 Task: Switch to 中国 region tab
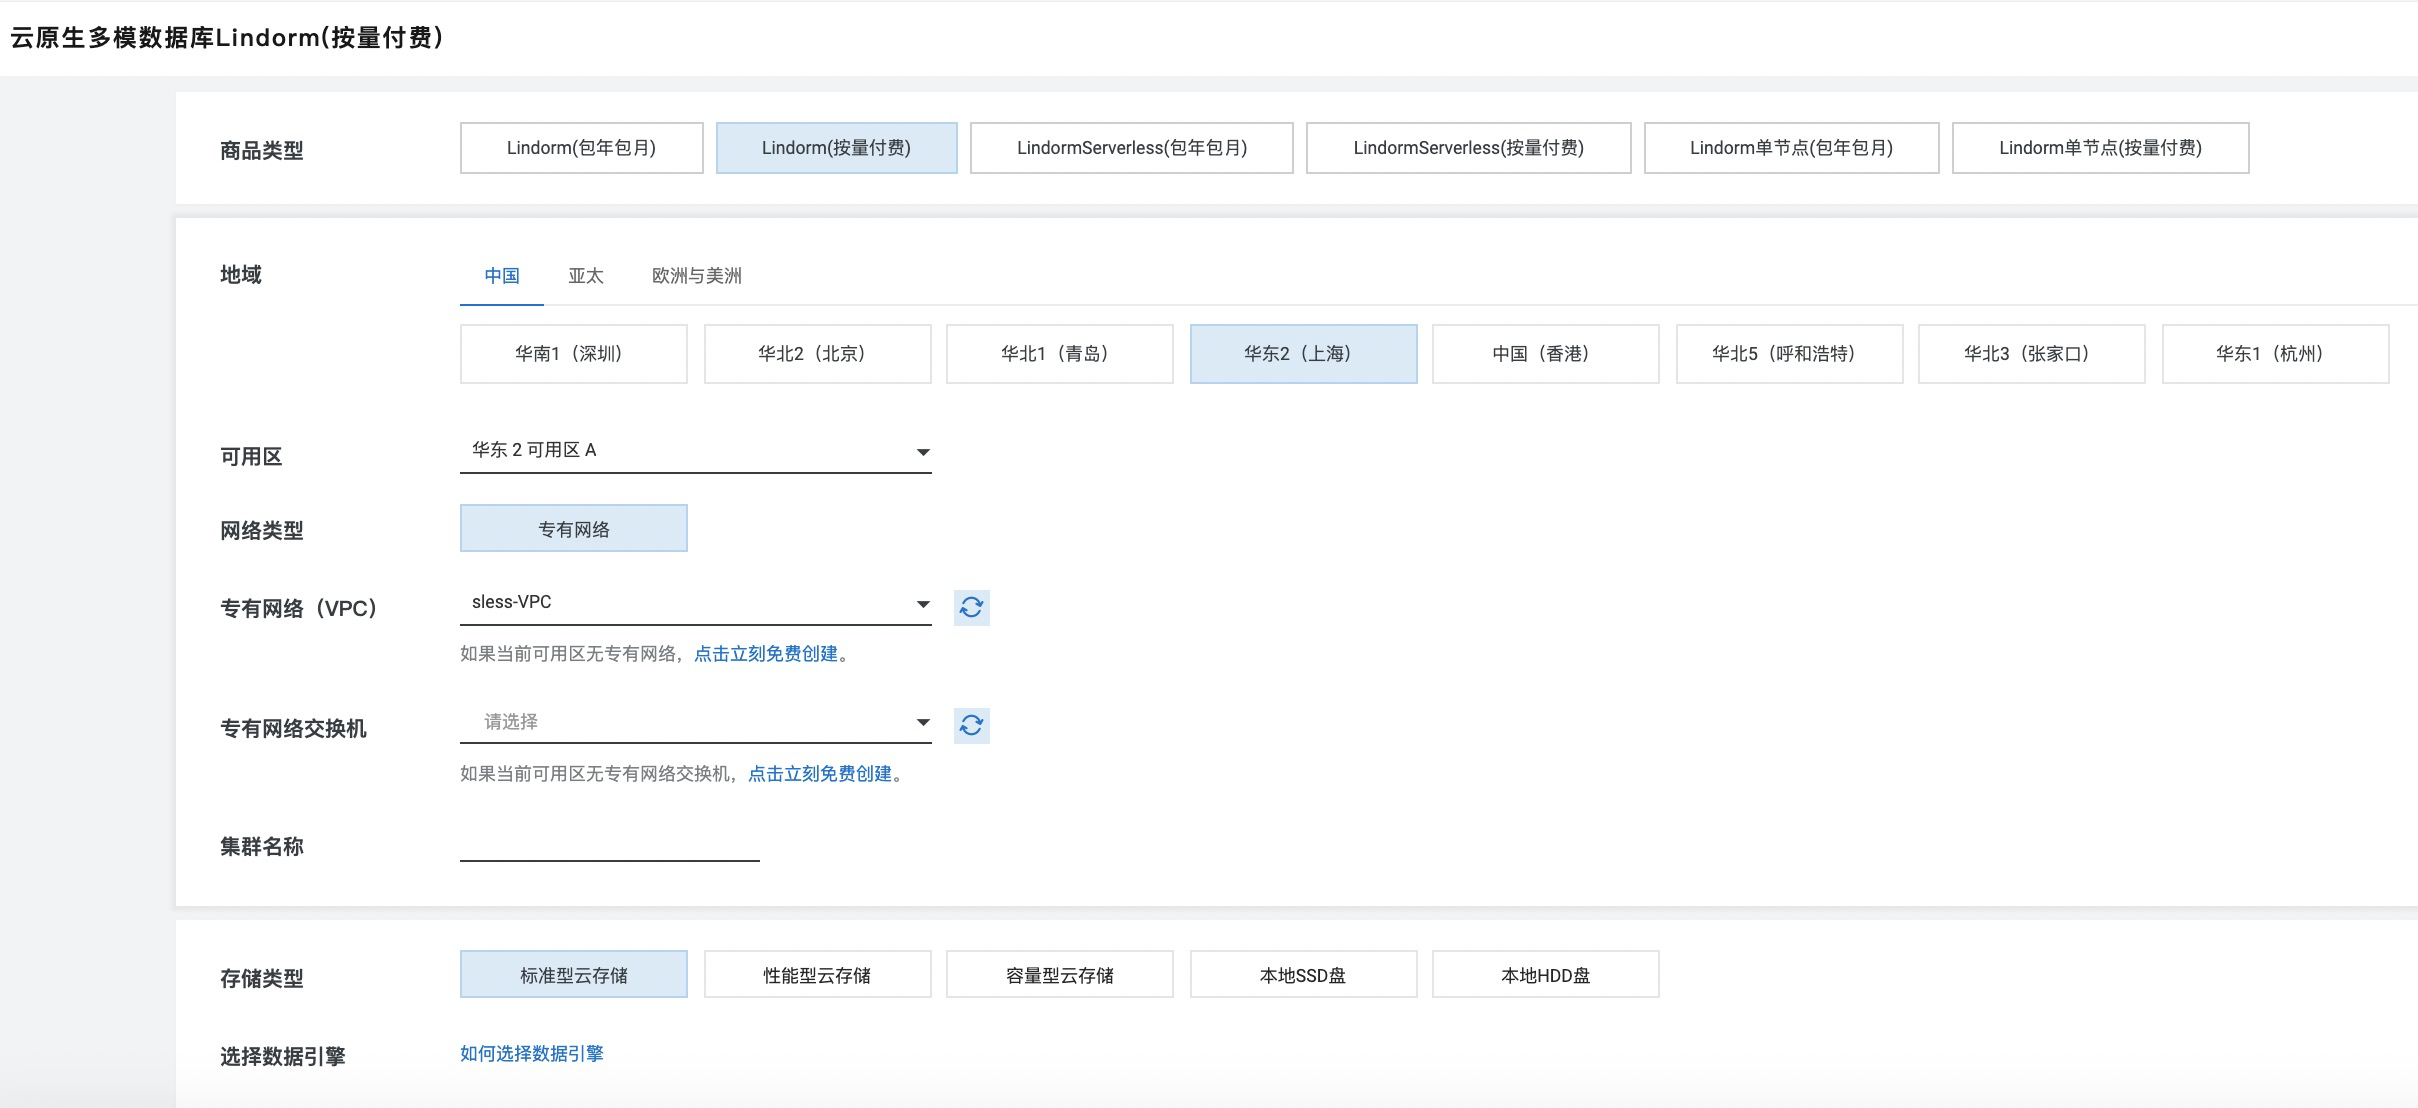(502, 276)
